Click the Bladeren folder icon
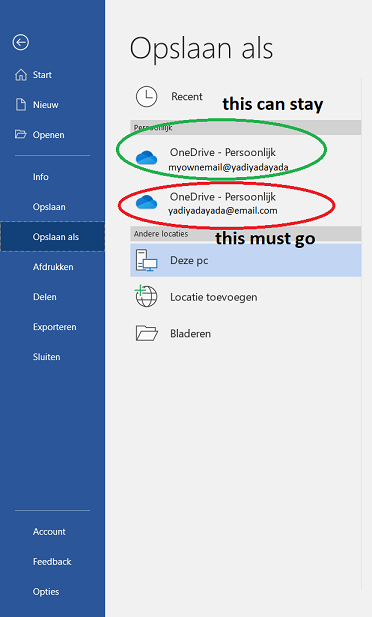The height and width of the screenshot is (617, 372). (146, 333)
